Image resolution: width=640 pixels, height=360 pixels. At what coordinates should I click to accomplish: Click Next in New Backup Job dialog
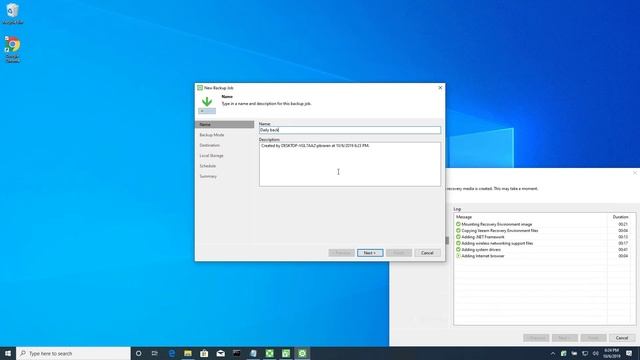(x=370, y=253)
